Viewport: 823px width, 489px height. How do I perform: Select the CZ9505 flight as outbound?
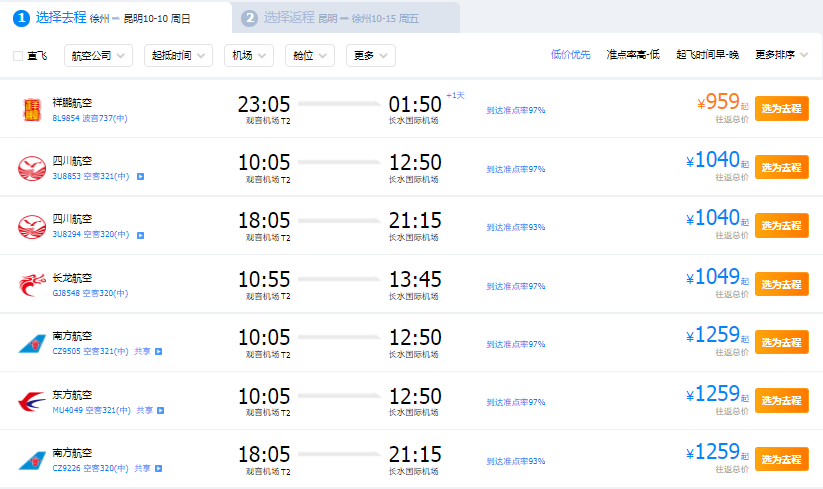click(x=782, y=343)
